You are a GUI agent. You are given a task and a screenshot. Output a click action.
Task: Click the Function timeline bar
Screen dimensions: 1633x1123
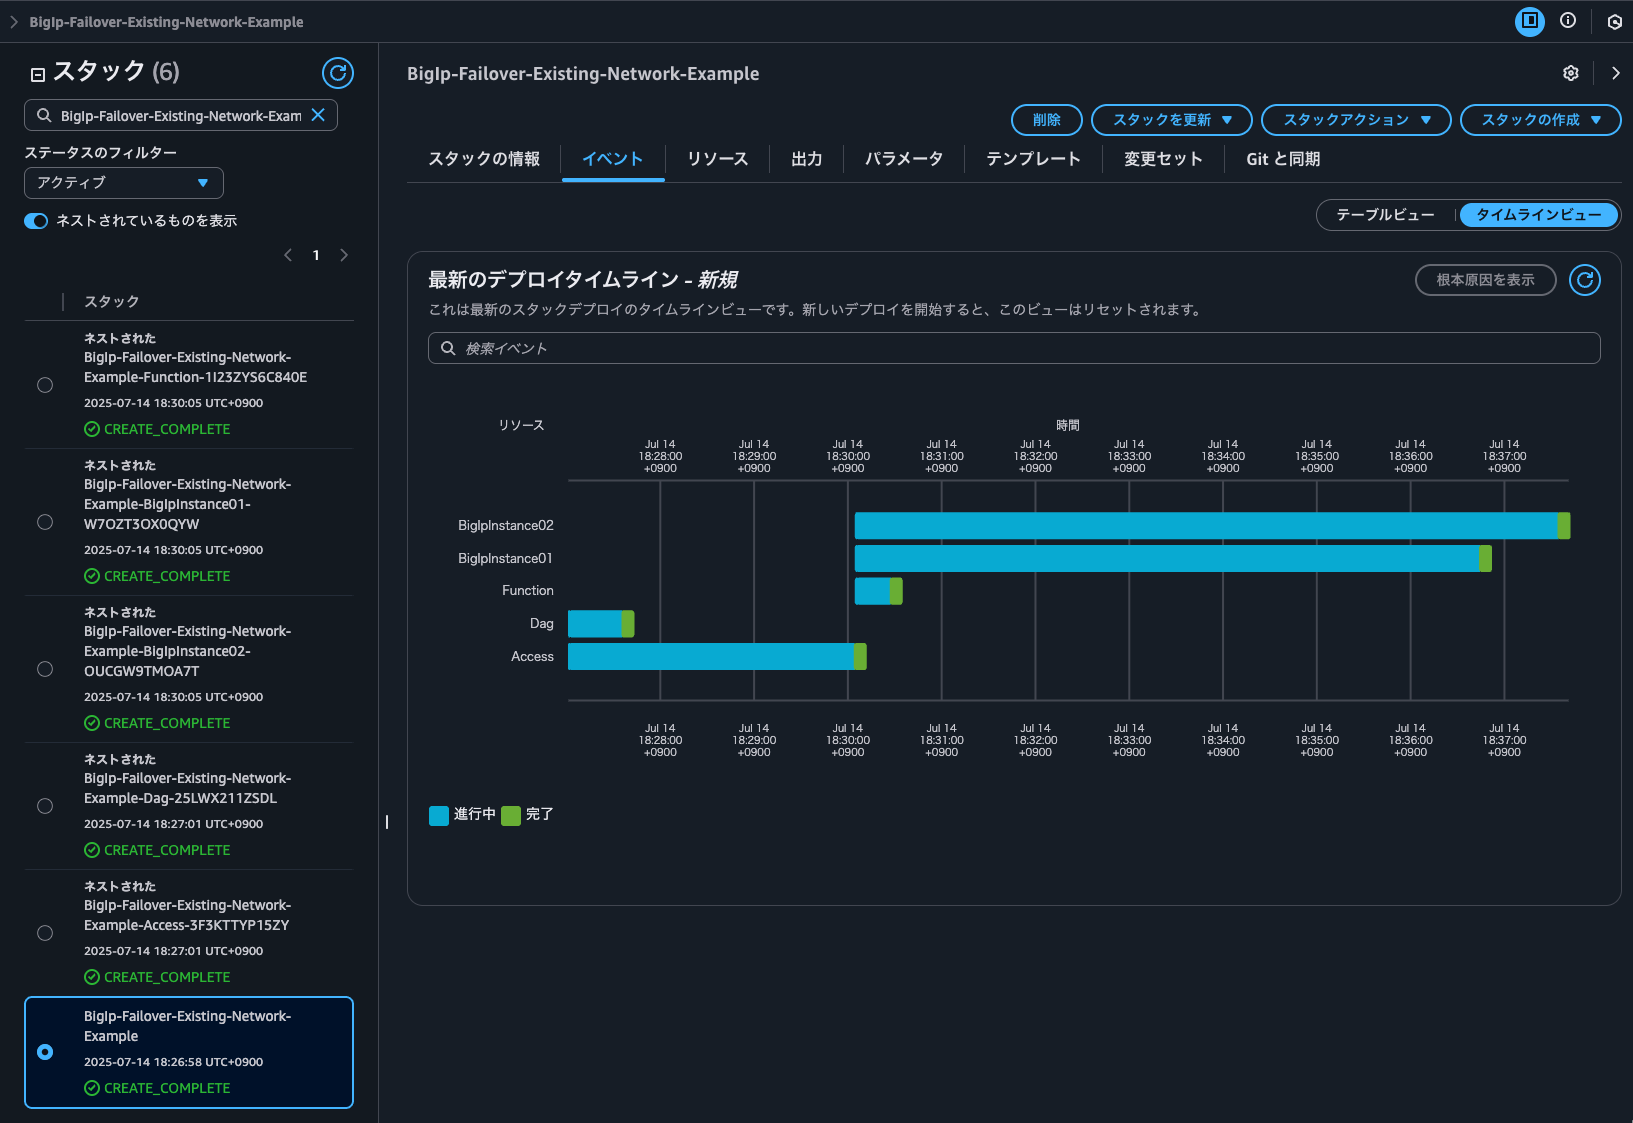pos(878,591)
